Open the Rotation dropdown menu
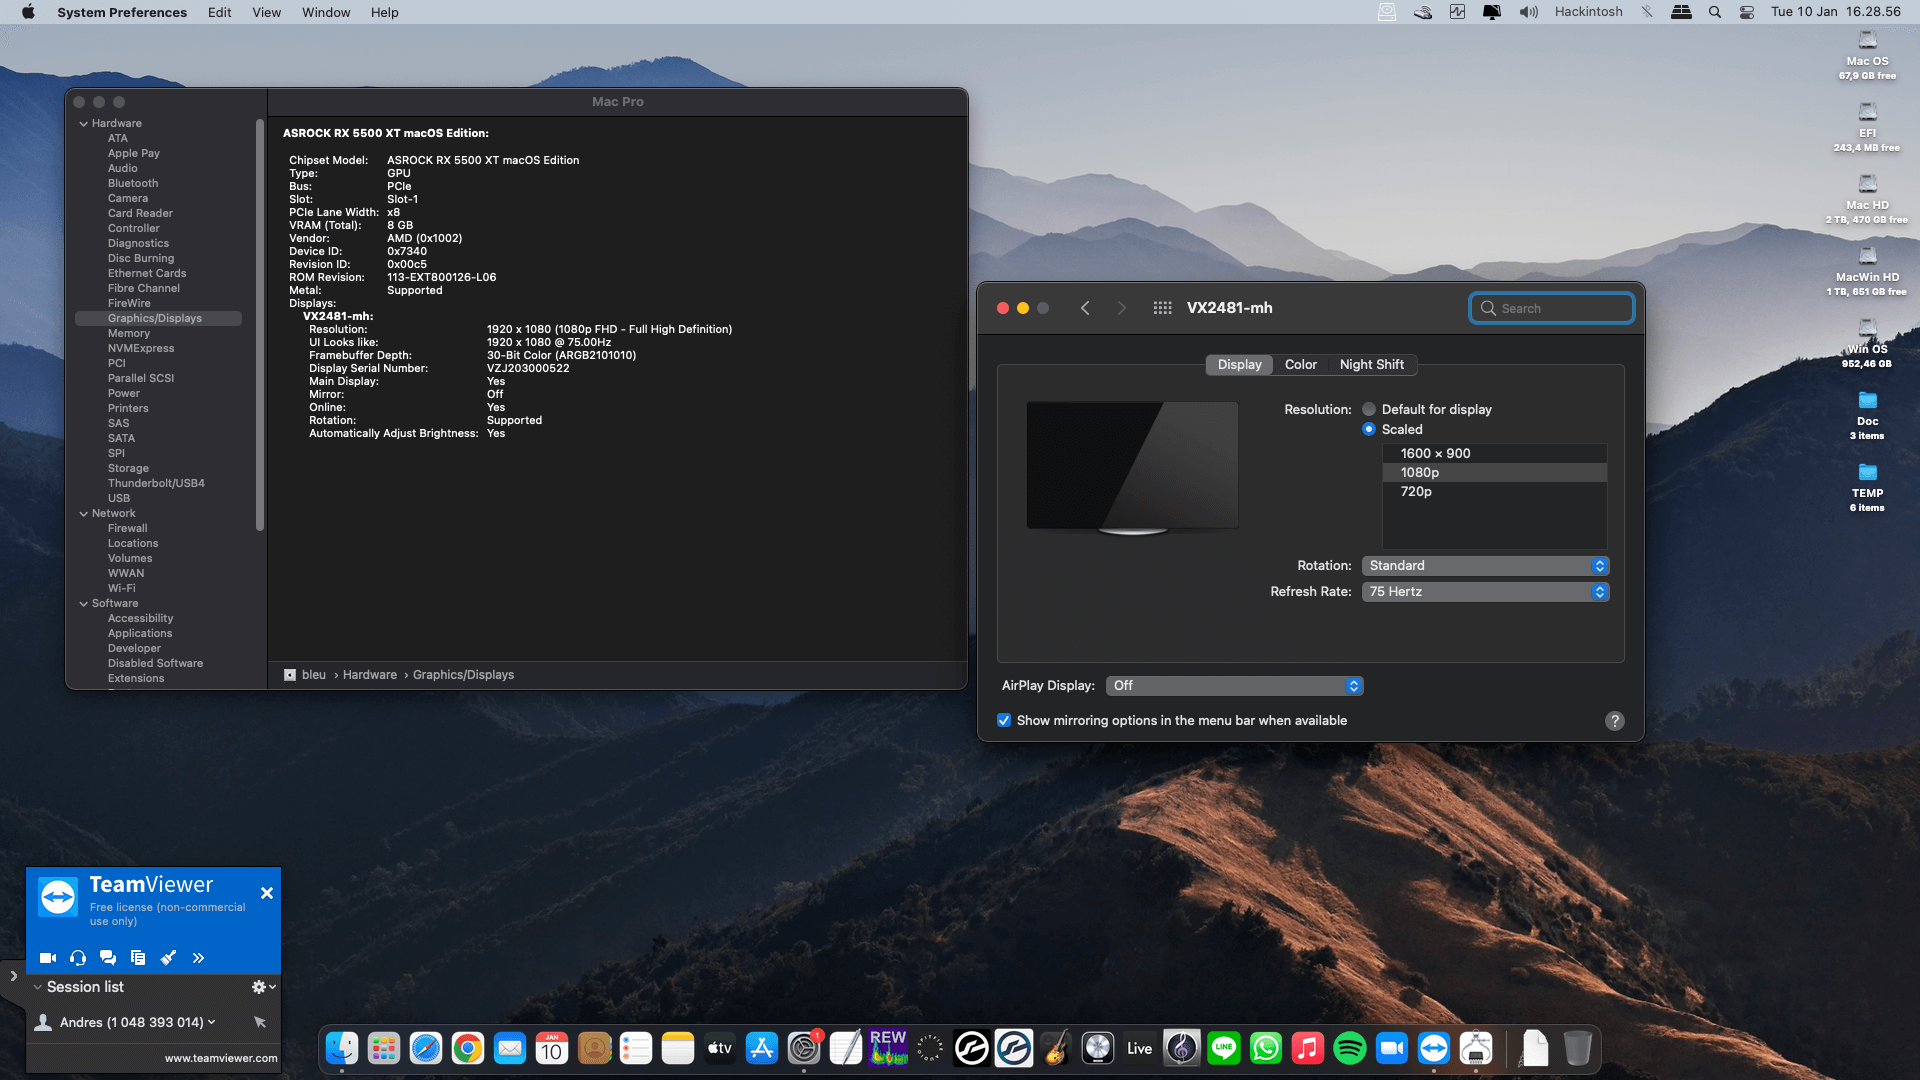This screenshot has width=1920, height=1080. click(1485, 566)
